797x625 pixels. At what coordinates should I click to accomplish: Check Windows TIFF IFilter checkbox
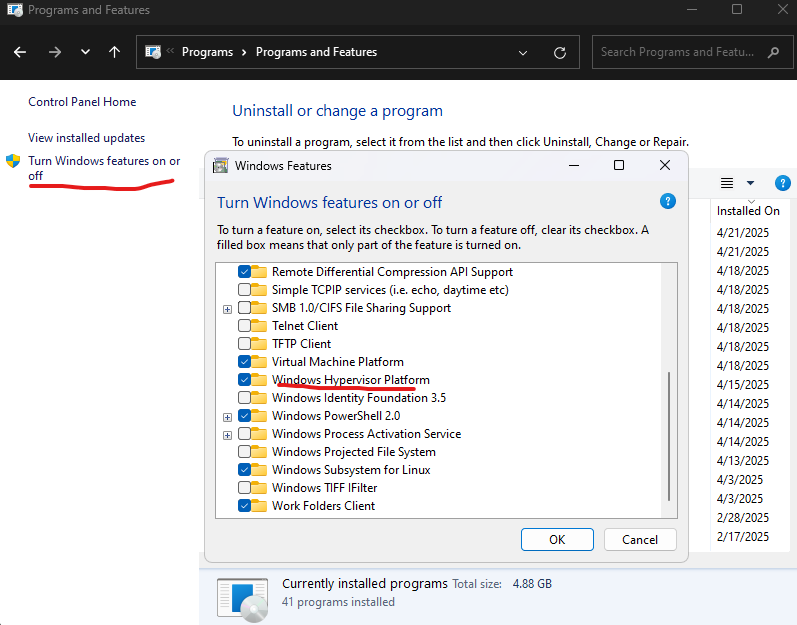[244, 488]
